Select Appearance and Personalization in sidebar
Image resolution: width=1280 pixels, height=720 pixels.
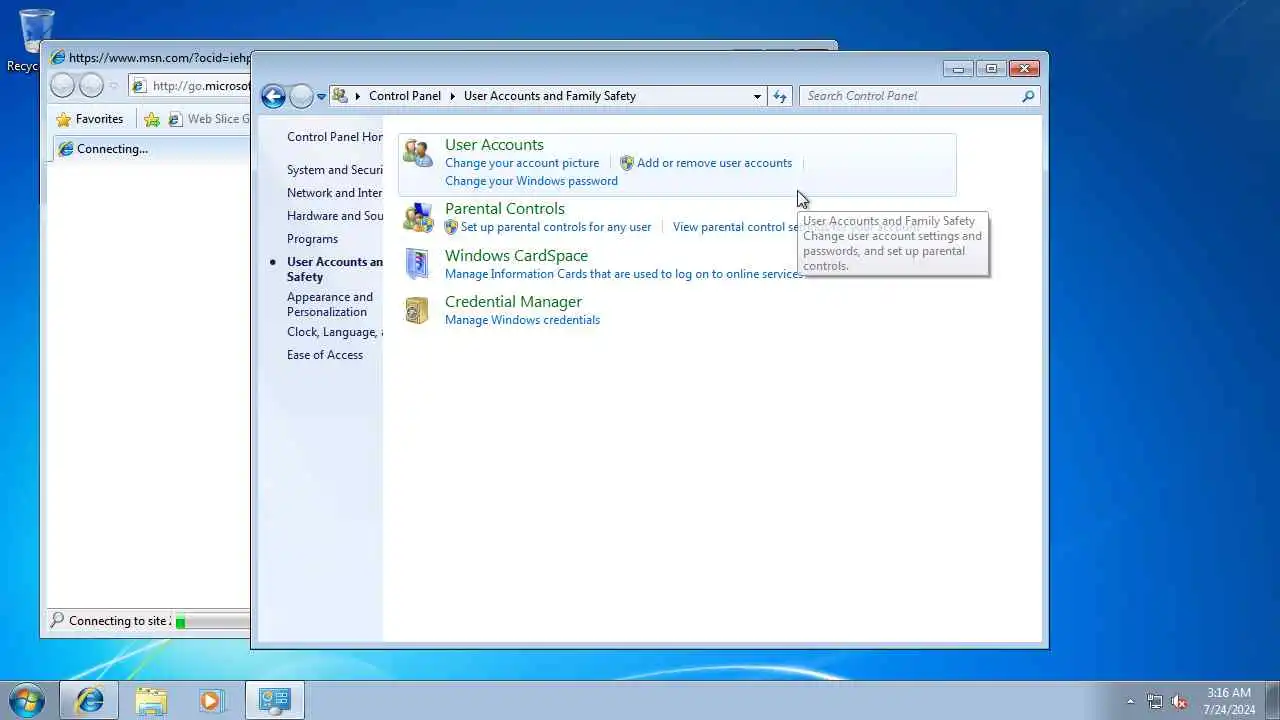pyautogui.click(x=330, y=304)
